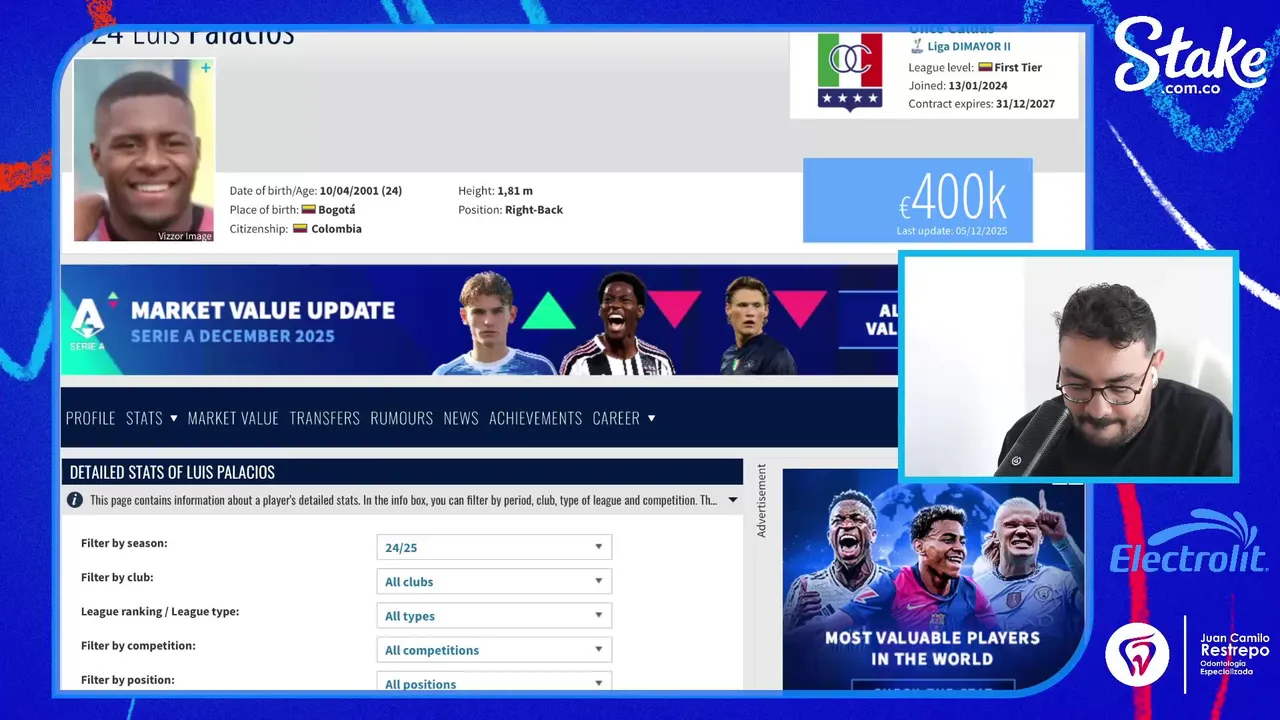Click the €400k market value box
Image resolution: width=1280 pixels, height=720 pixels.
tap(918, 200)
